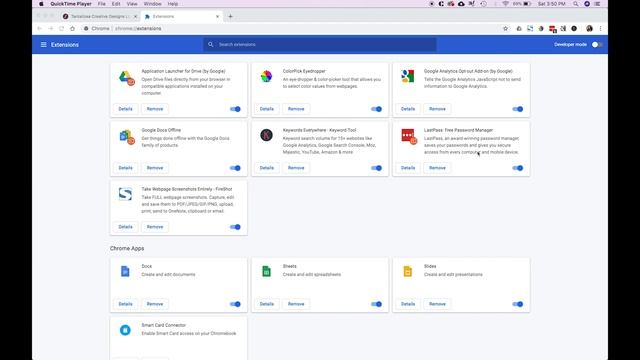Open Details for ColorPick Eyedropper
The height and width of the screenshot is (360, 640).
(267, 109)
